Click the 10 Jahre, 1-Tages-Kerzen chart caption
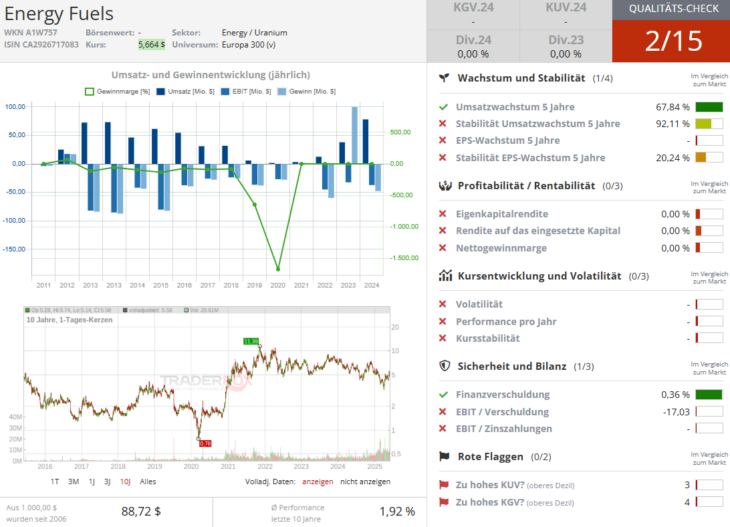Screen dimensions: 730x527 coord(69,320)
